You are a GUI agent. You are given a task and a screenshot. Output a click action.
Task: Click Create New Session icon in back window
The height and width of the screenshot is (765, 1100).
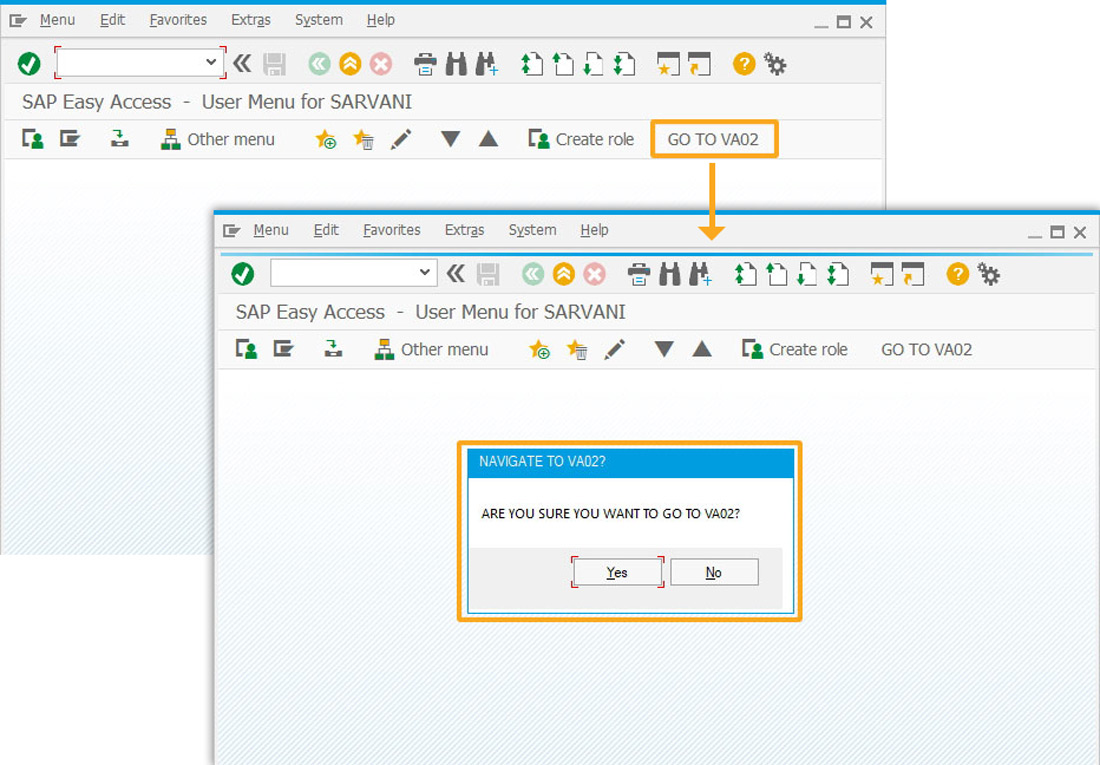coord(668,65)
